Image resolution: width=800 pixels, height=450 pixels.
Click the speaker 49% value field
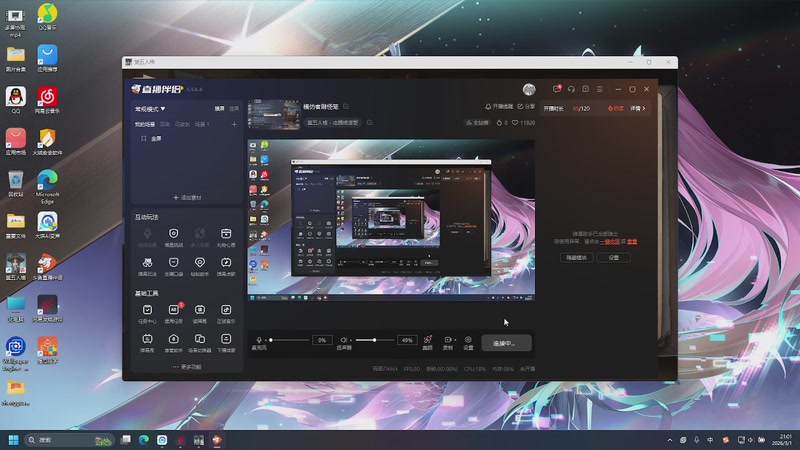(x=407, y=340)
